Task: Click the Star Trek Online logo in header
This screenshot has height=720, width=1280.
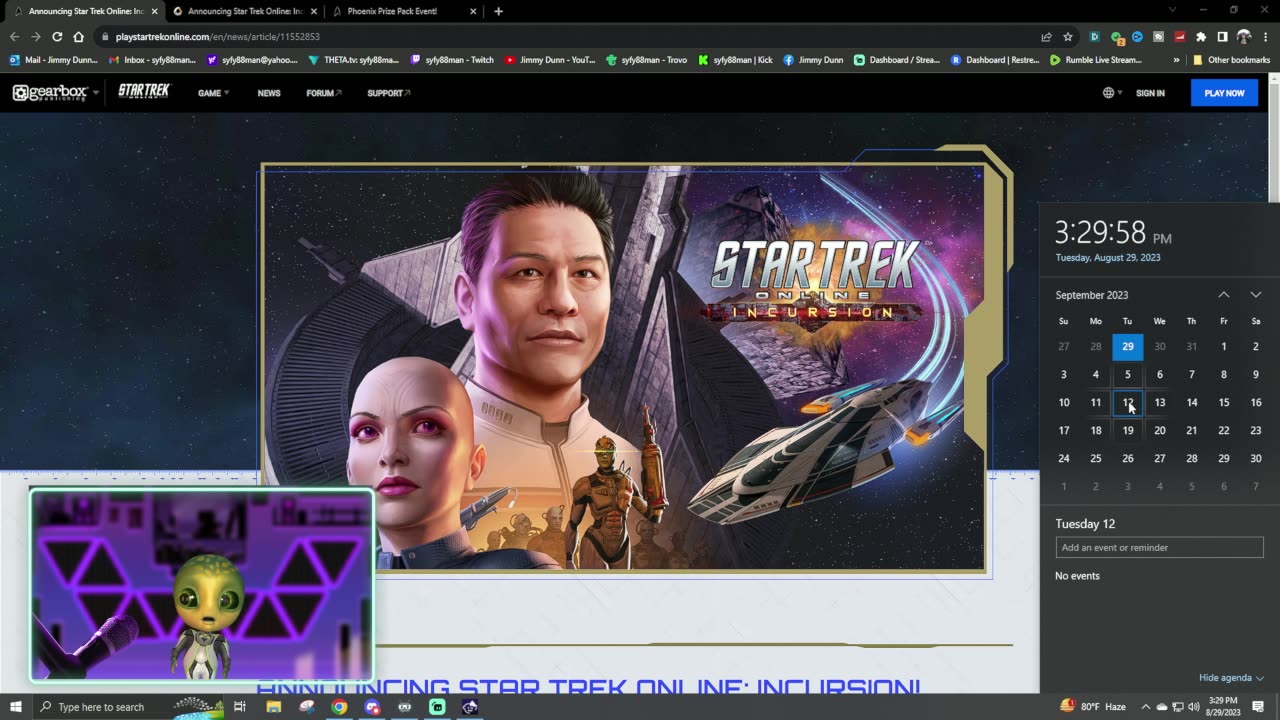Action: [144, 91]
